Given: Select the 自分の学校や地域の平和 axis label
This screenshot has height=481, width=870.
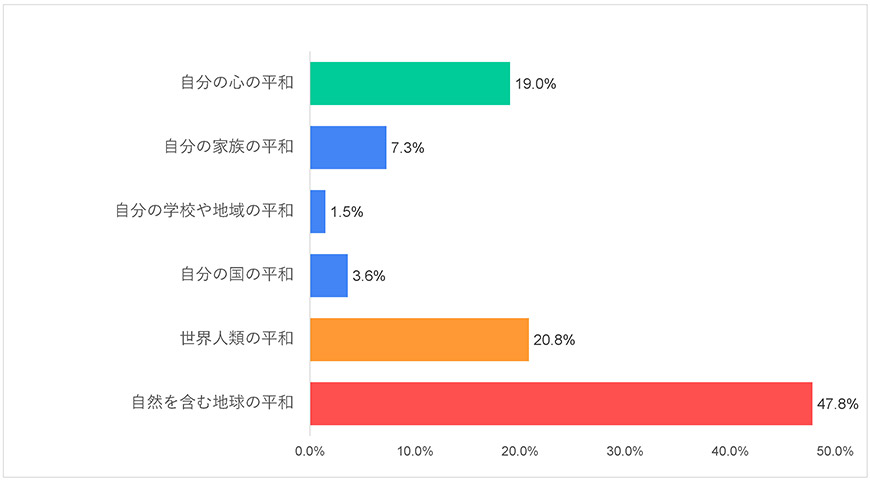Looking at the screenshot, I should pos(204,211).
